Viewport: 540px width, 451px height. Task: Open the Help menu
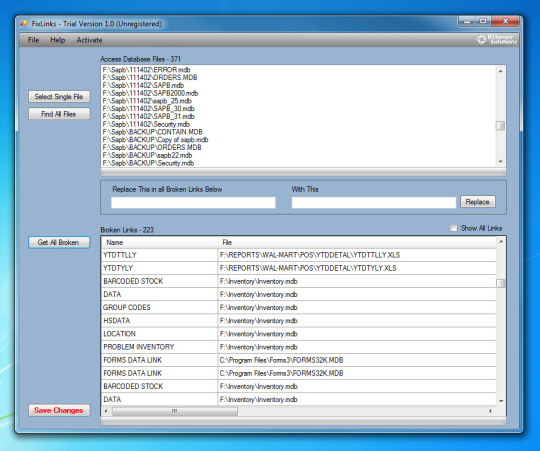tap(58, 40)
